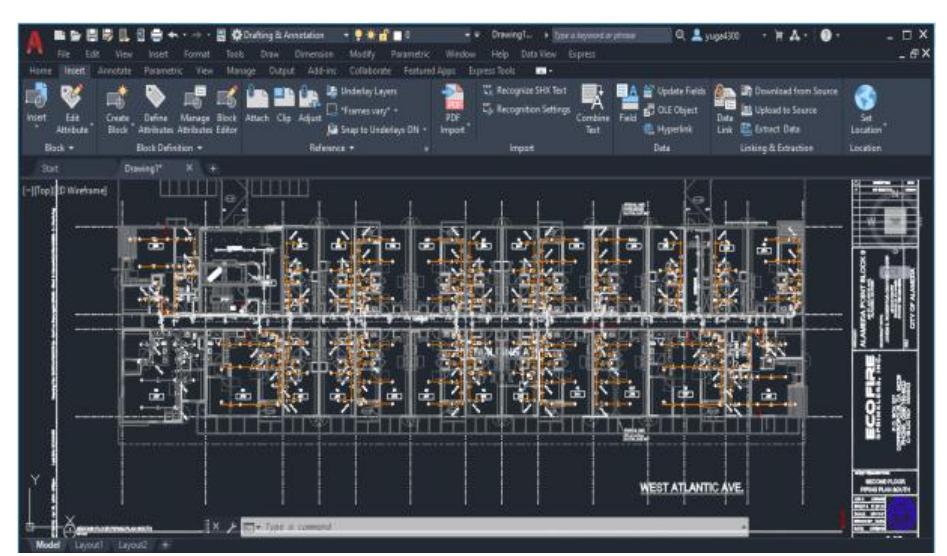Click the Hyperlink button in Data panel

pos(668,129)
